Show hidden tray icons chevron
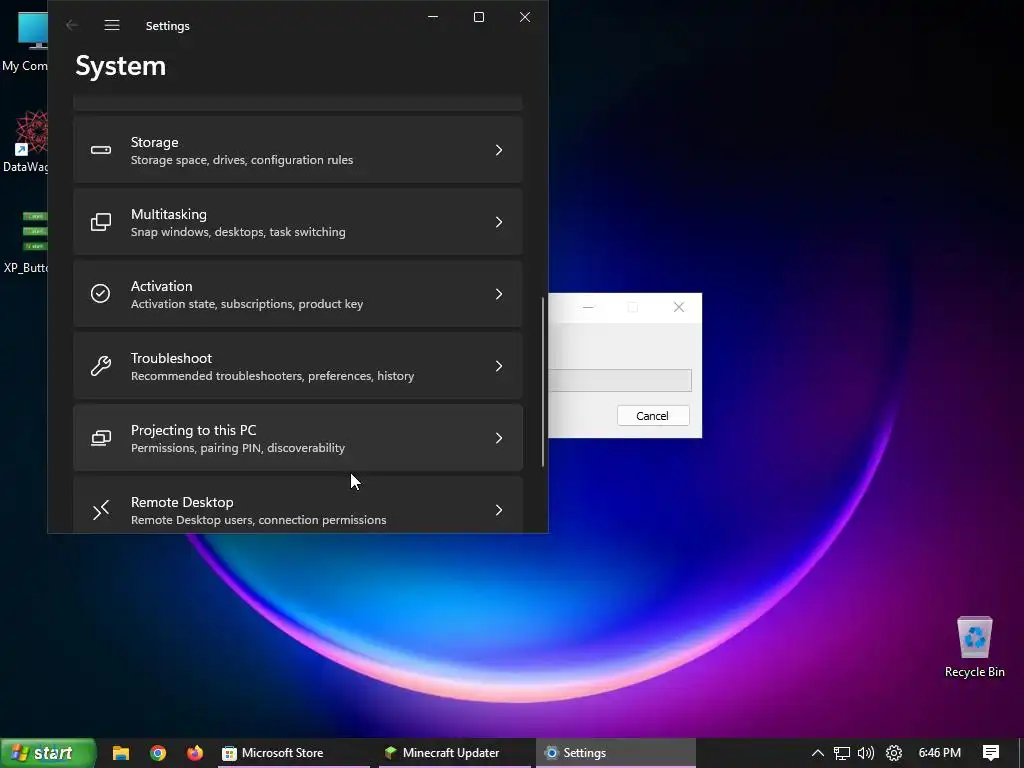Viewport: 1024px width, 768px height. (x=817, y=753)
